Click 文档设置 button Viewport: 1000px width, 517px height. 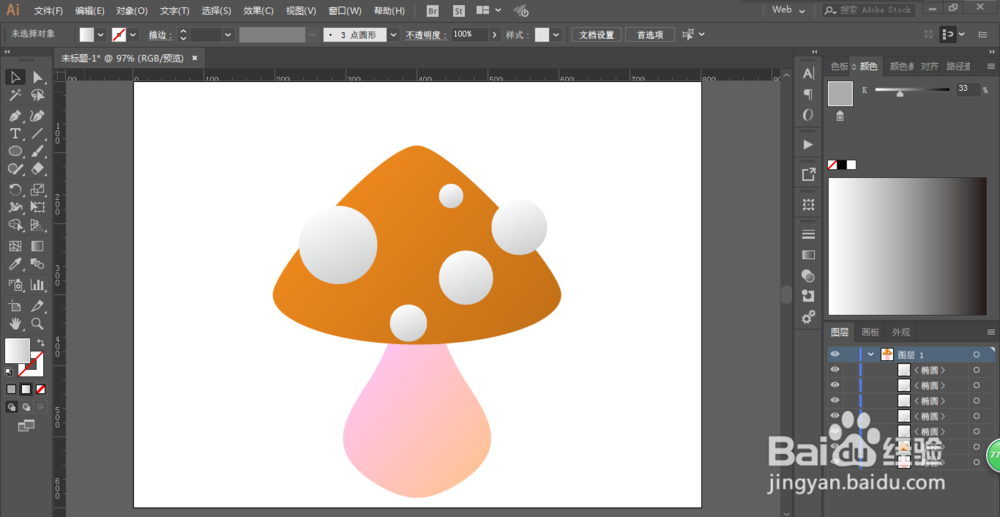[x=596, y=35]
